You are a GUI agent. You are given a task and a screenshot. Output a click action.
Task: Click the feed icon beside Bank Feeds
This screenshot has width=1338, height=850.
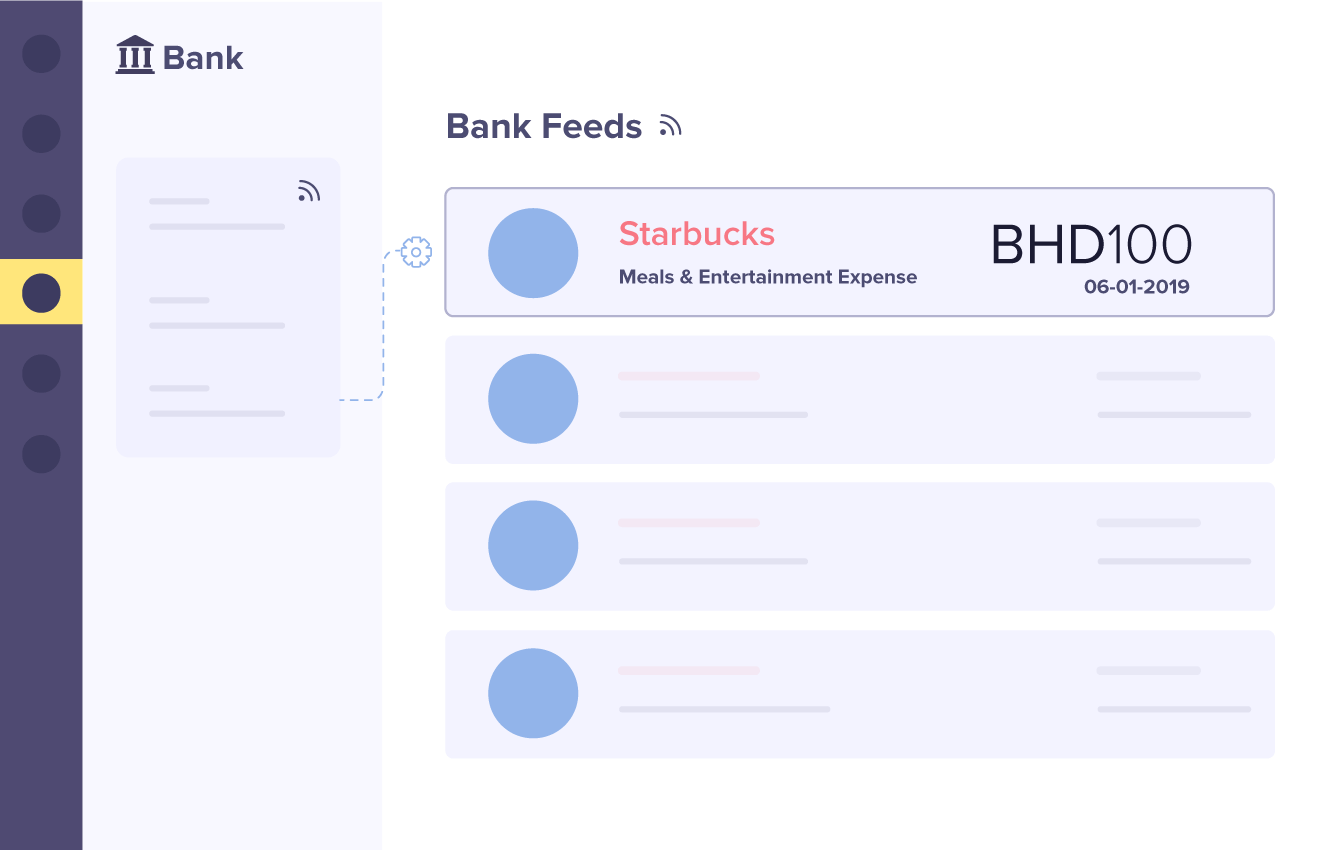coord(670,126)
